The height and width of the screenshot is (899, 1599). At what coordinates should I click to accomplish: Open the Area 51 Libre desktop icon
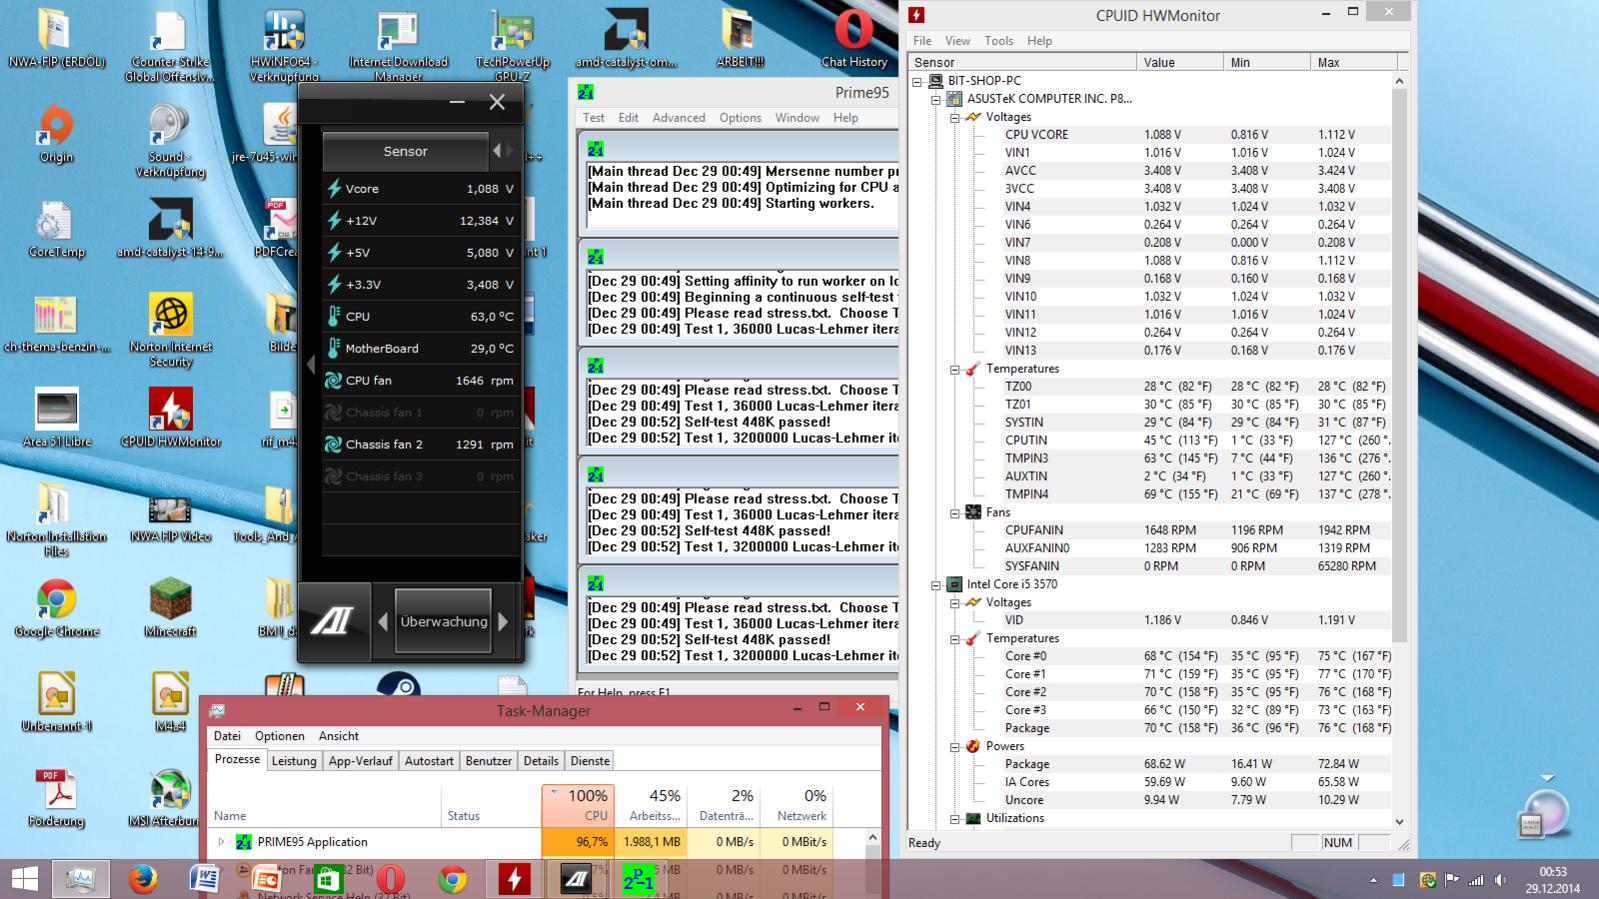[56, 418]
